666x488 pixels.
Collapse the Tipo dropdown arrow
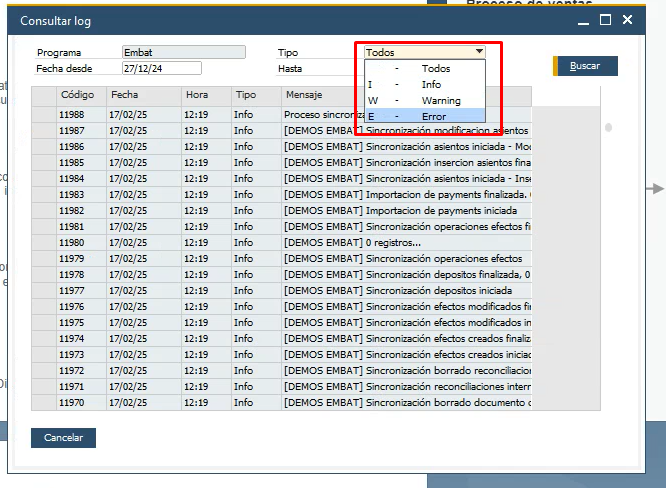tap(479, 52)
